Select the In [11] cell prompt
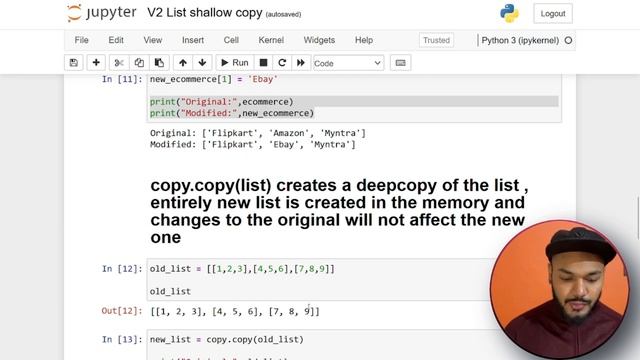Screen dimensions: 640x360 pyautogui.click(x=122, y=79)
